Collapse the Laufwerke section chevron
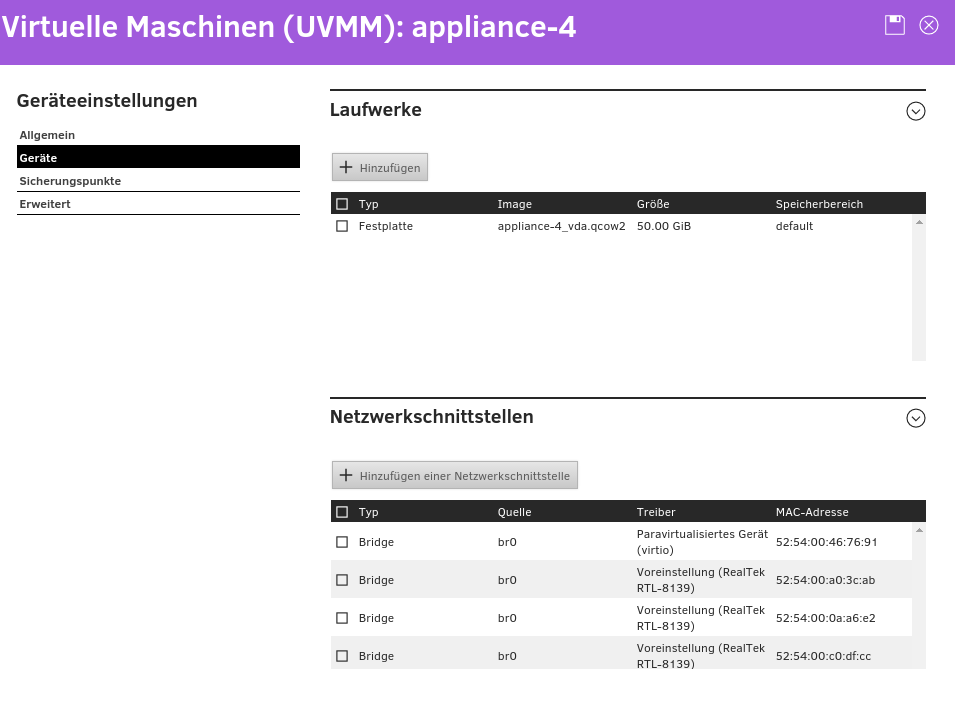Image resolution: width=955 pixels, height=709 pixels. point(915,111)
